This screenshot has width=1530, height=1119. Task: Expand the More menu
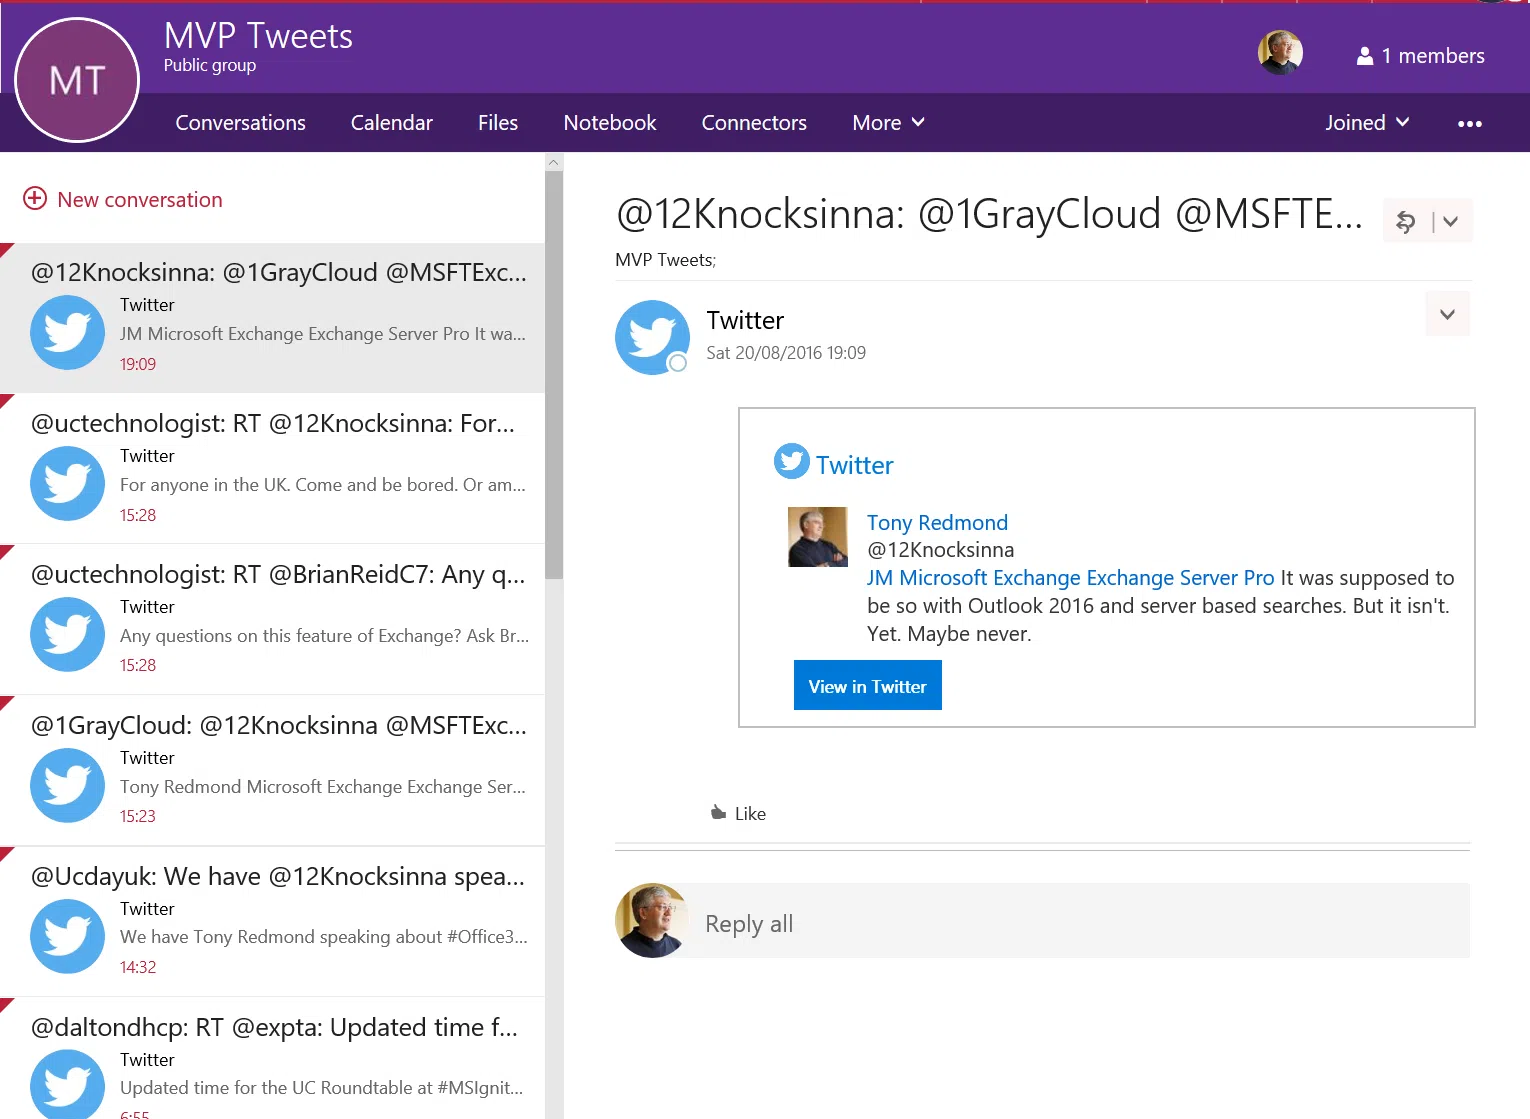(888, 123)
